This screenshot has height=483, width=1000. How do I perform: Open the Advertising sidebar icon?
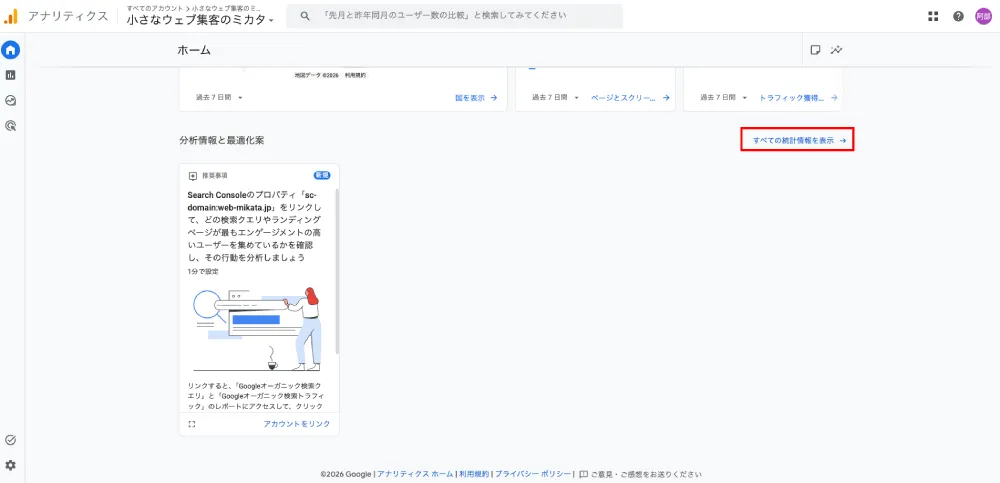[10, 126]
